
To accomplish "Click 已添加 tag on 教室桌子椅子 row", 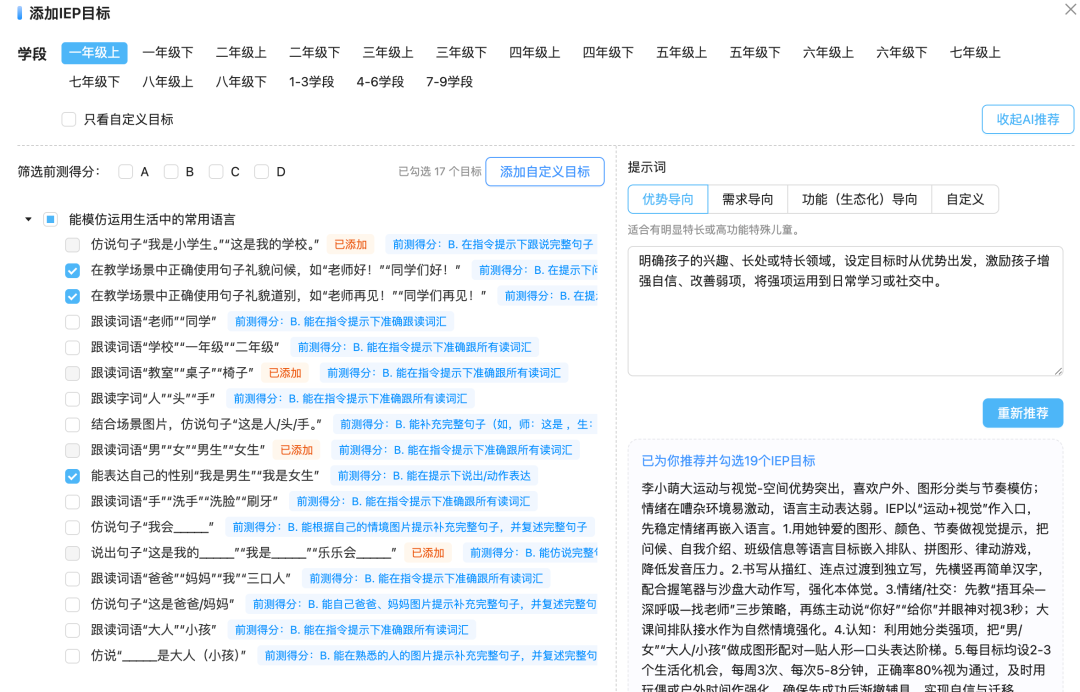I will (x=285, y=373).
